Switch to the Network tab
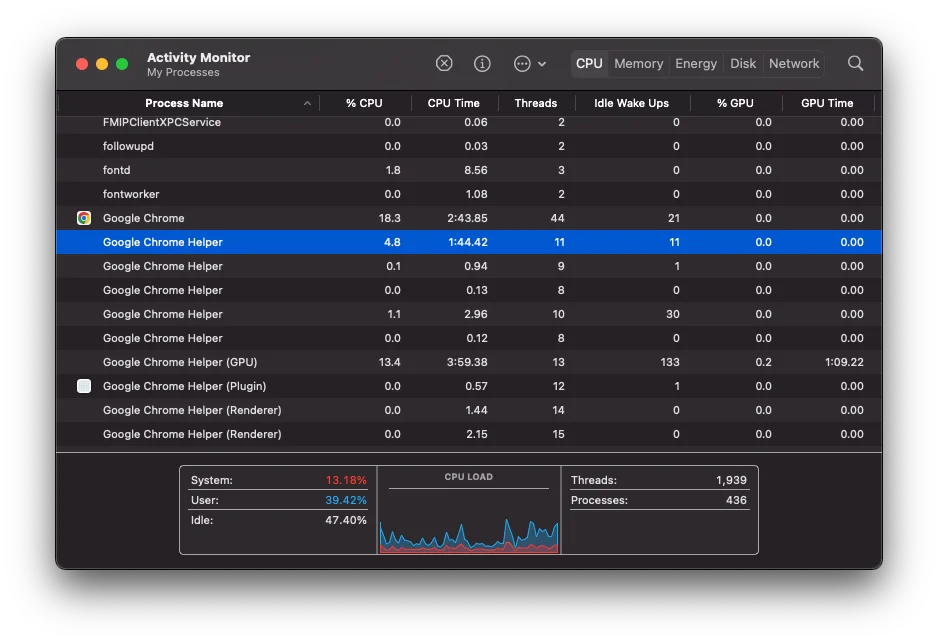938x643 pixels. 794,63
